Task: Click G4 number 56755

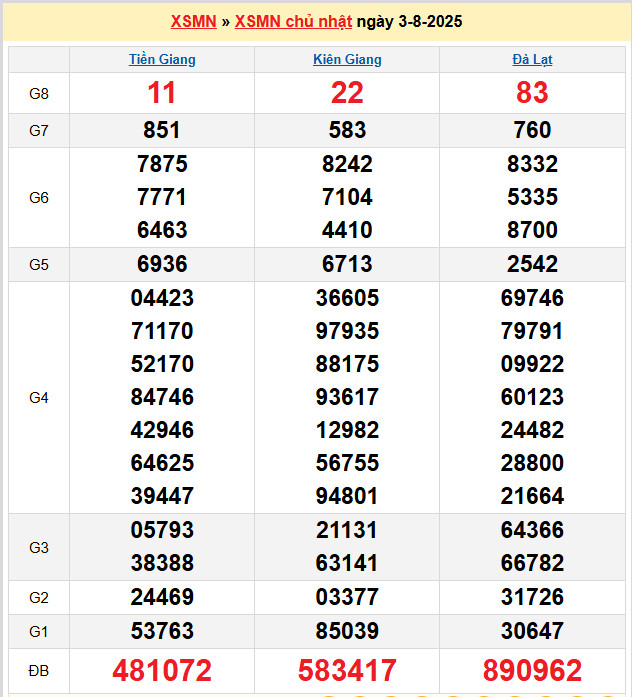Action: pos(347,463)
